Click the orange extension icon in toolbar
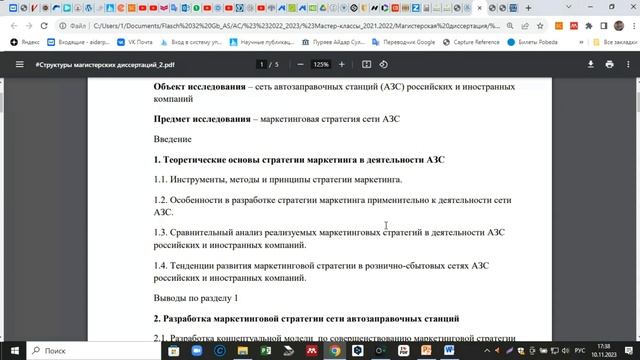640x360 pixels. [559, 26]
